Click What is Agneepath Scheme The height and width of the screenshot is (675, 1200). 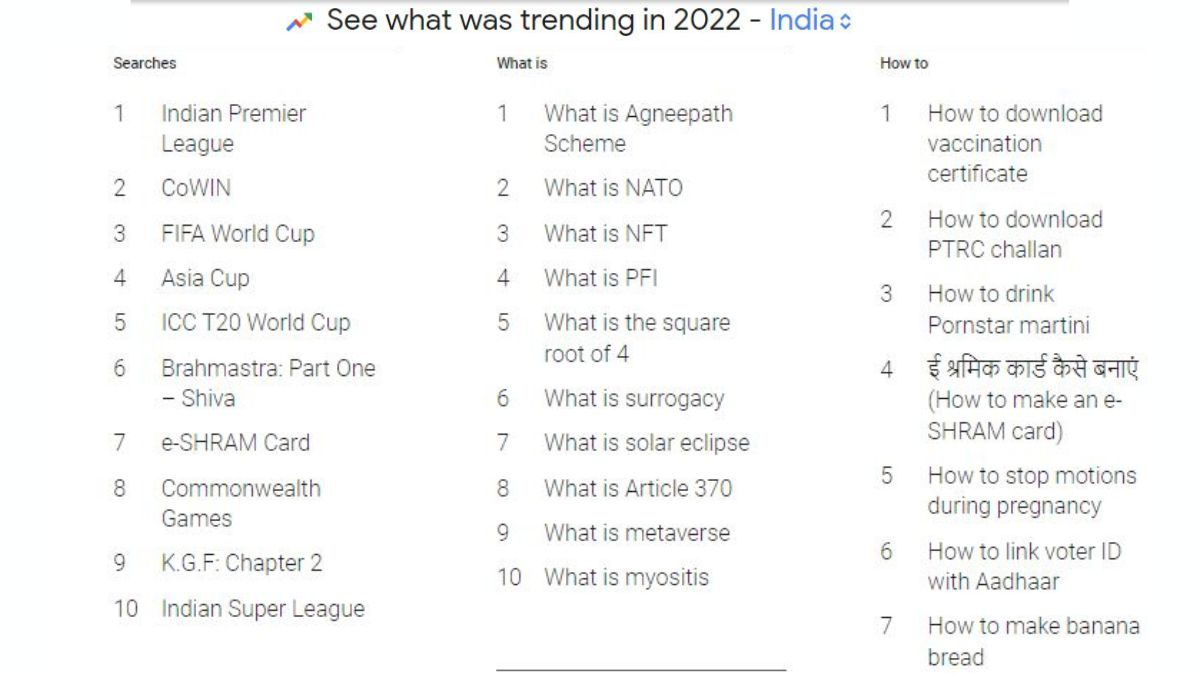(637, 128)
